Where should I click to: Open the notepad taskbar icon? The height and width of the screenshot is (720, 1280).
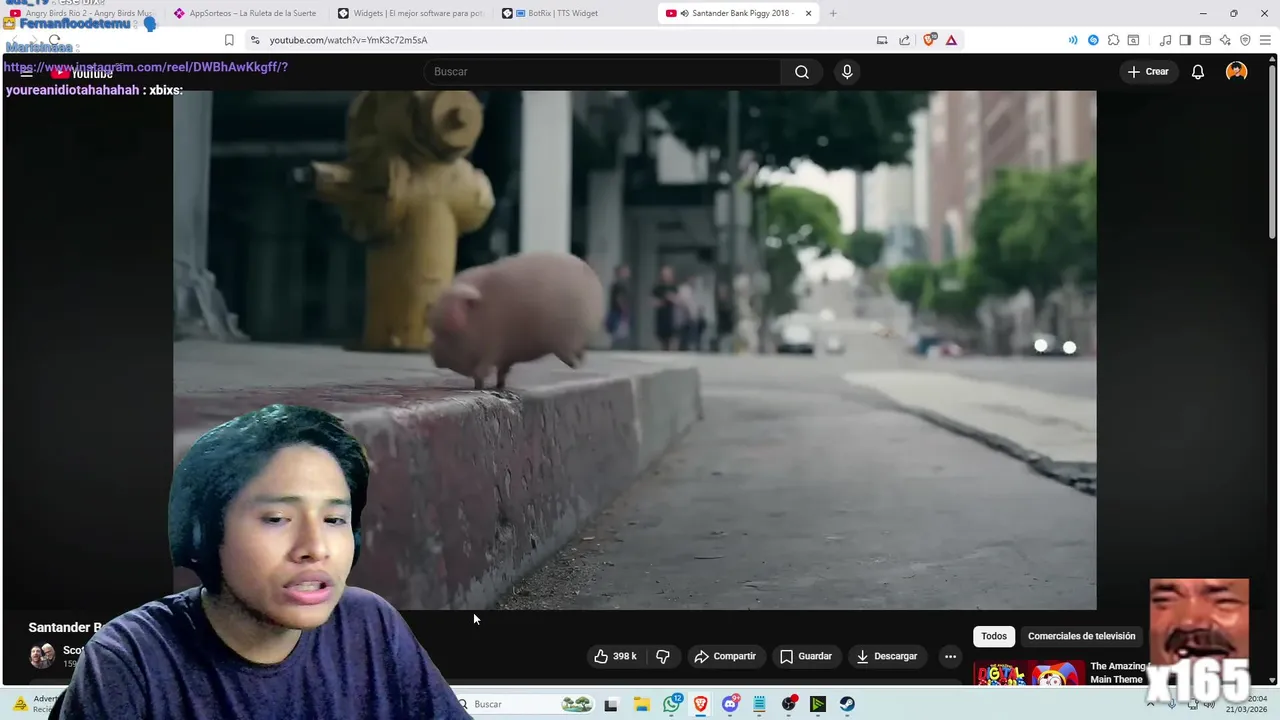coord(759,704)
